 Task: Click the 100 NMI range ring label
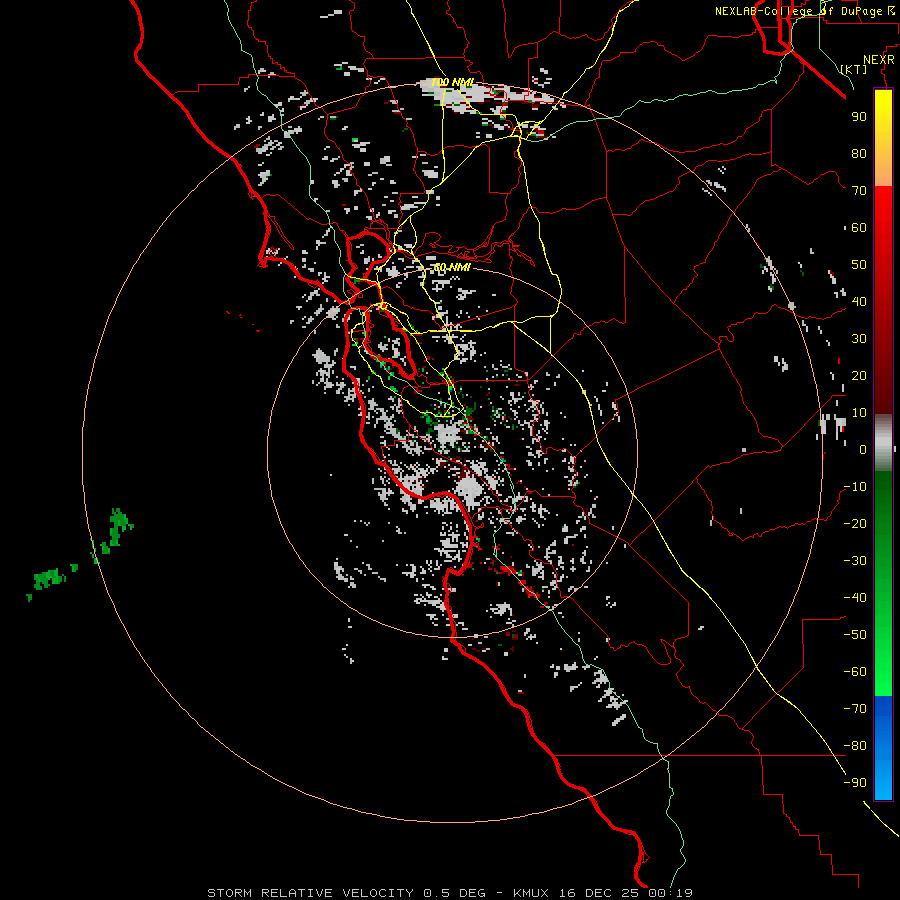[452, 83]
